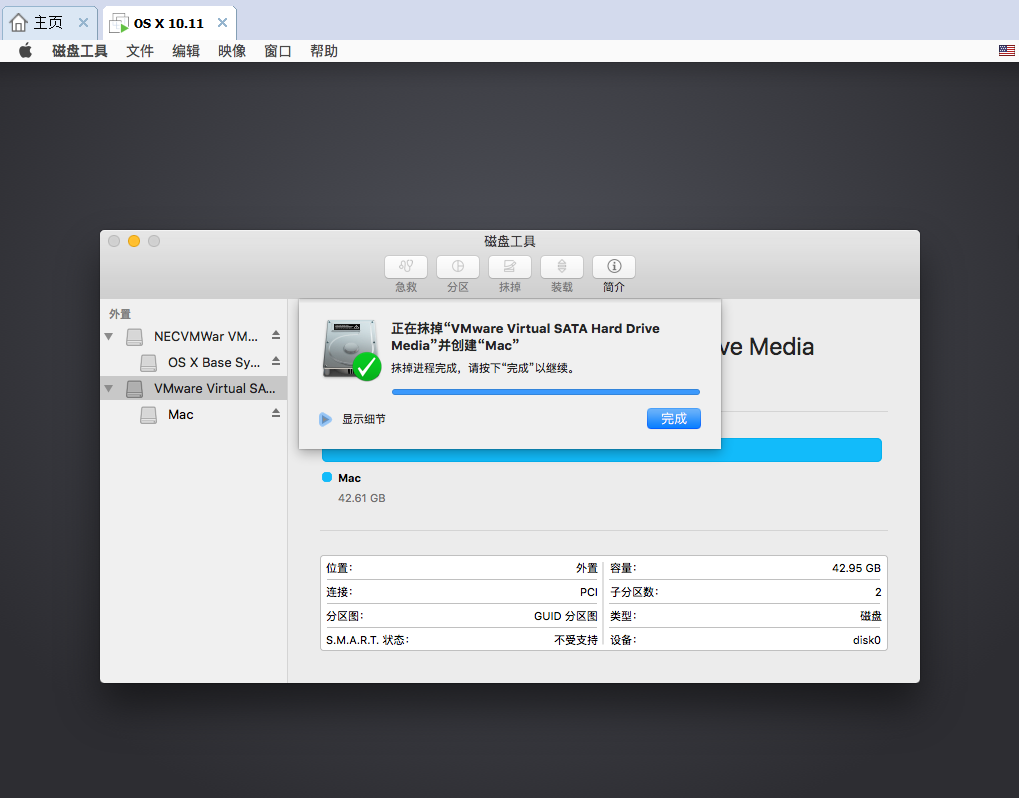The width and height of the screenshot is (1019, 798).
Task: Click the Info (简介) toolbar icon
Action: (x=613, y=266)
